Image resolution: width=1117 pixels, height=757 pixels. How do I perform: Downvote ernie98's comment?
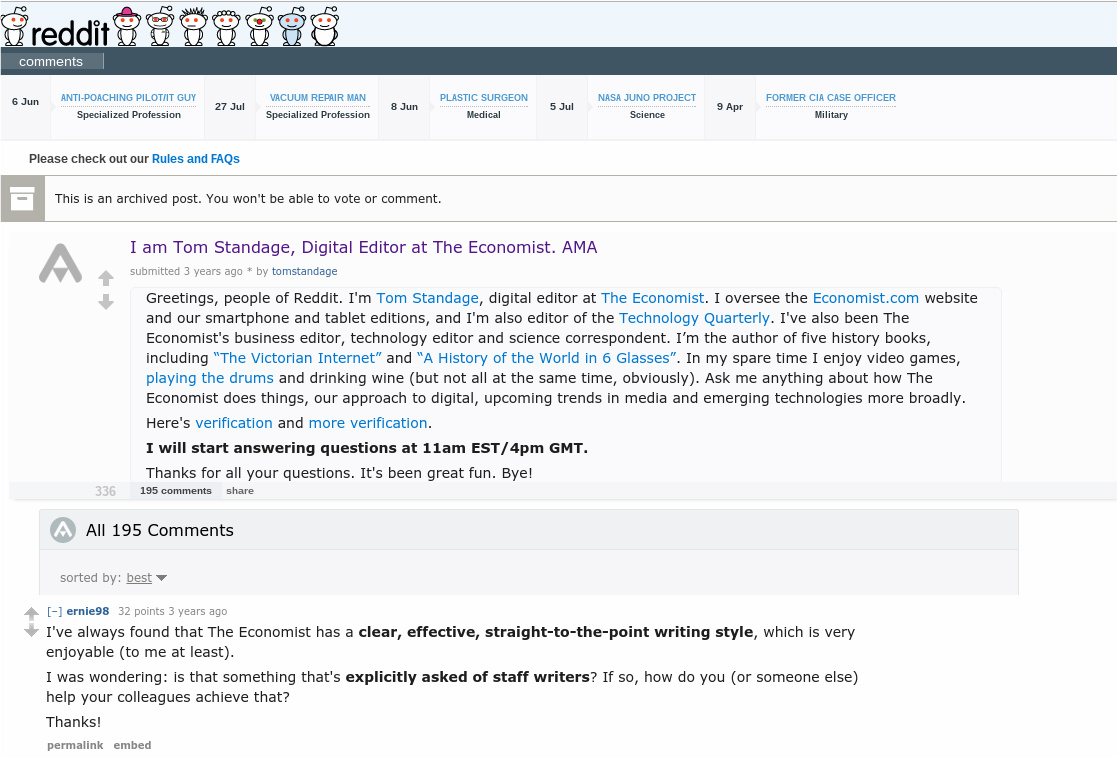(x=31, y=630)
